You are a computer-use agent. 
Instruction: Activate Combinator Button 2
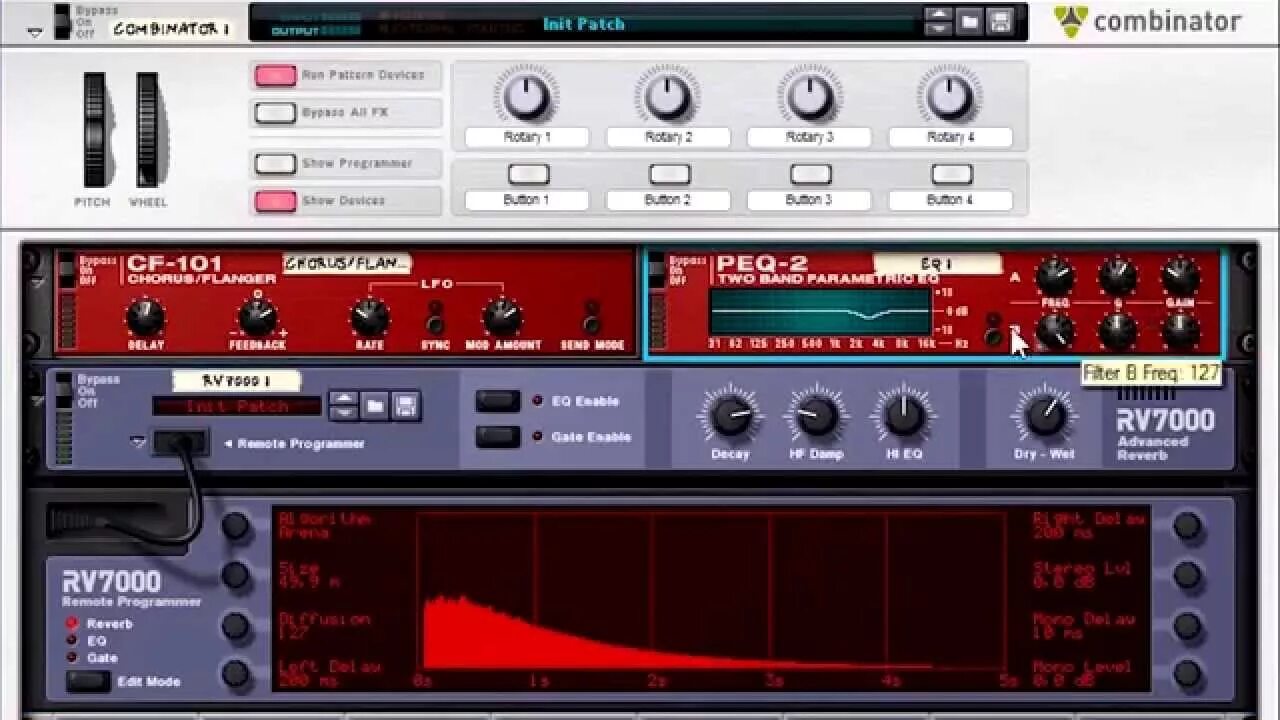tap(669, 175)
